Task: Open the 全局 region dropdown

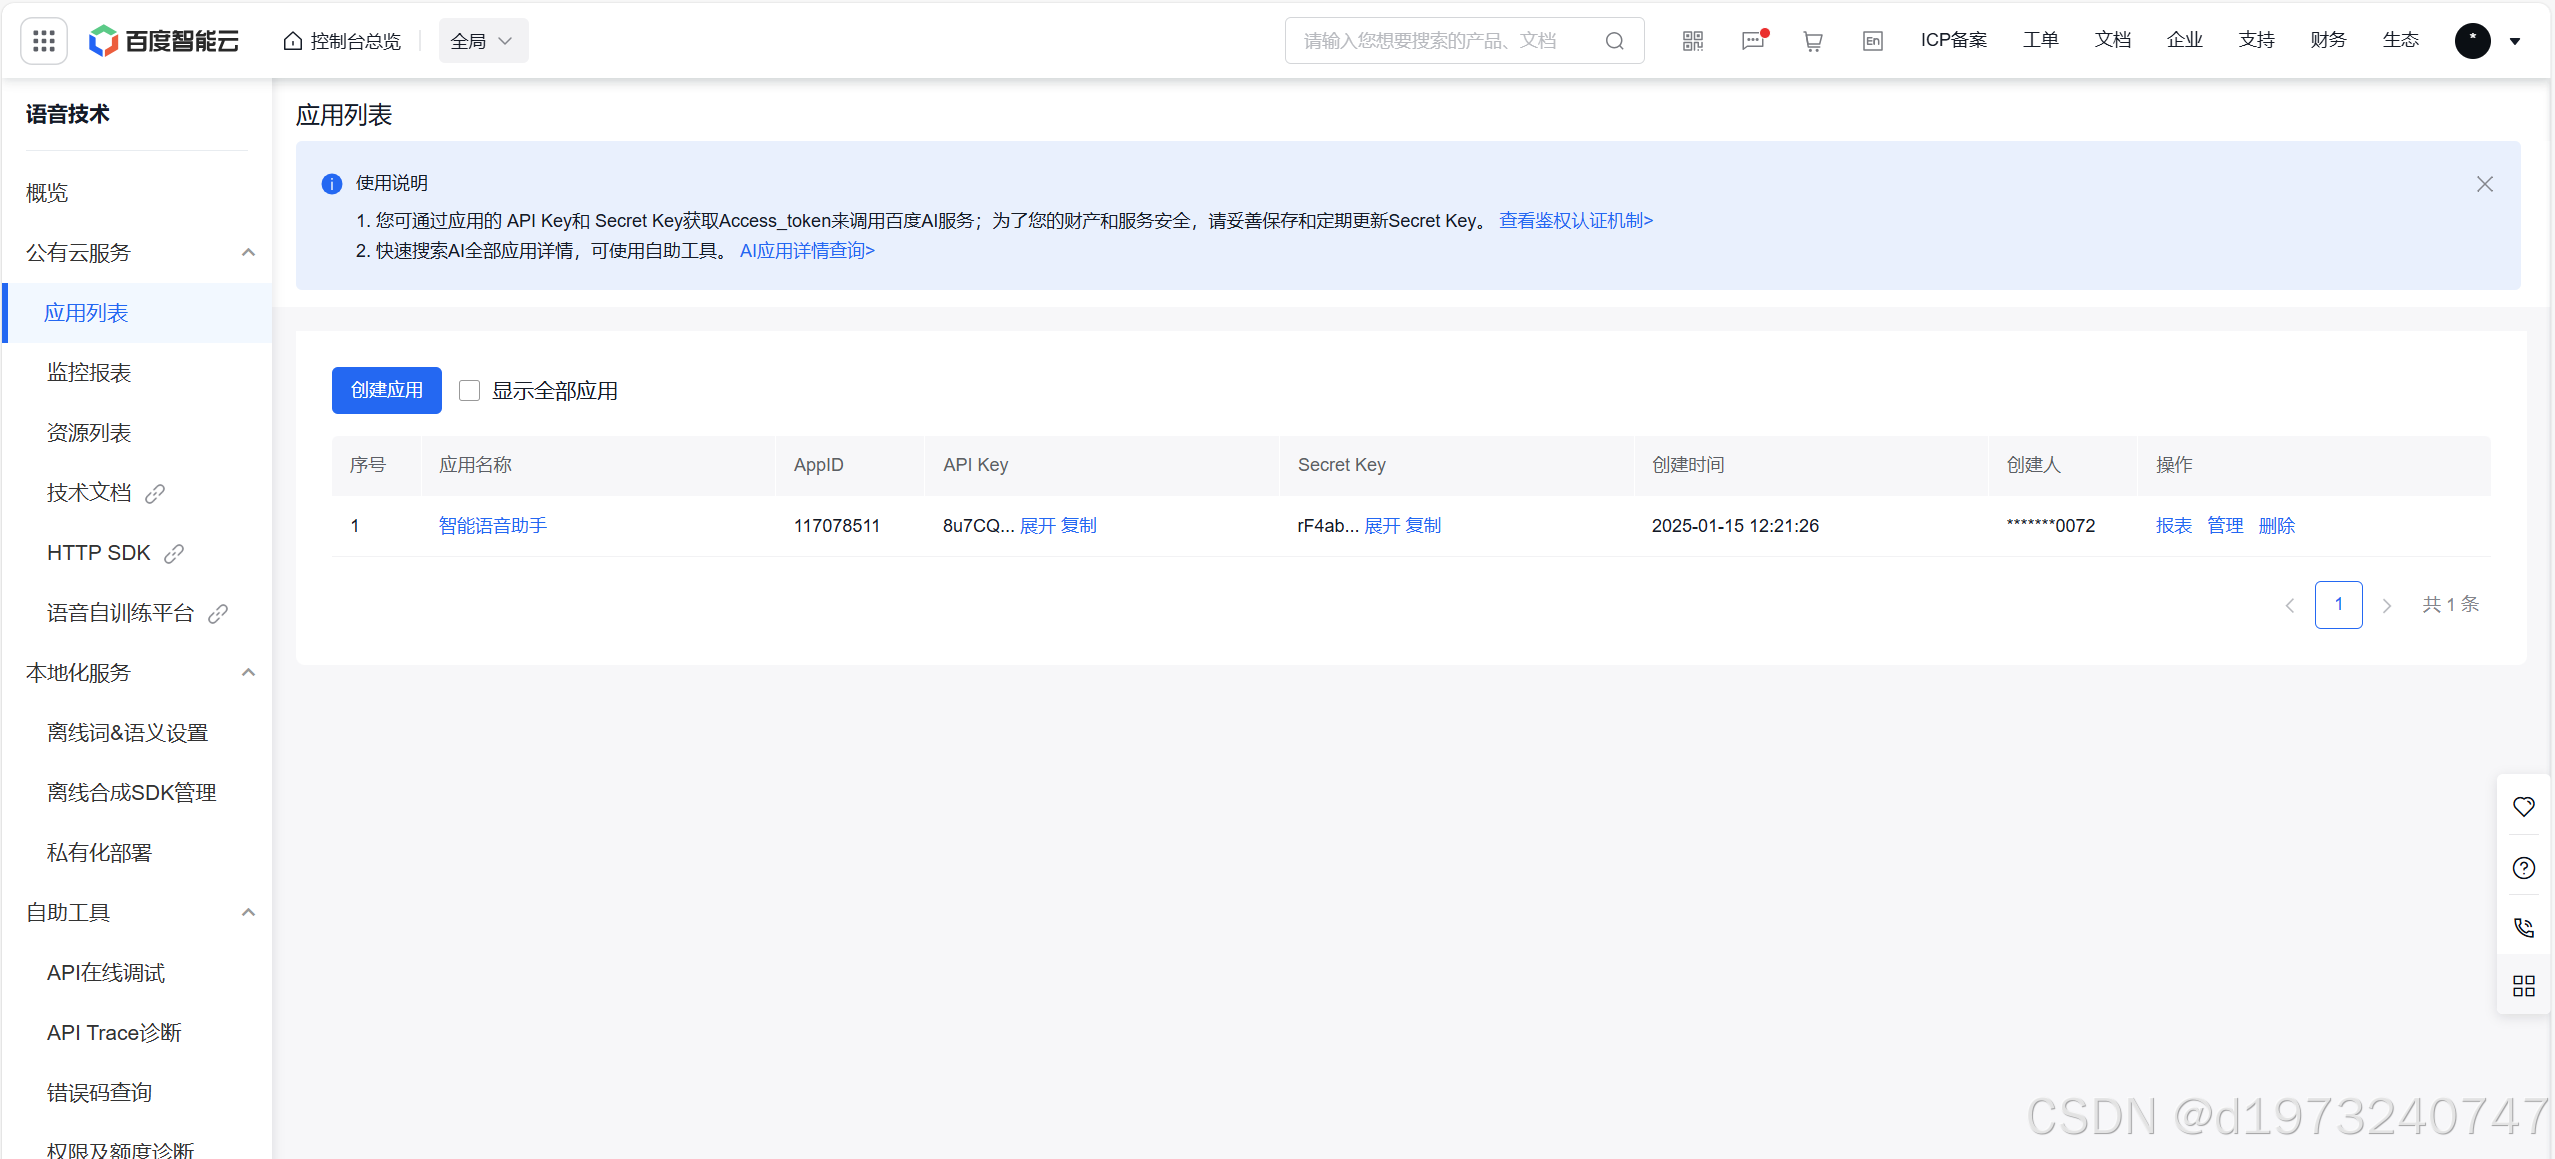Action: tap(483, 41)
